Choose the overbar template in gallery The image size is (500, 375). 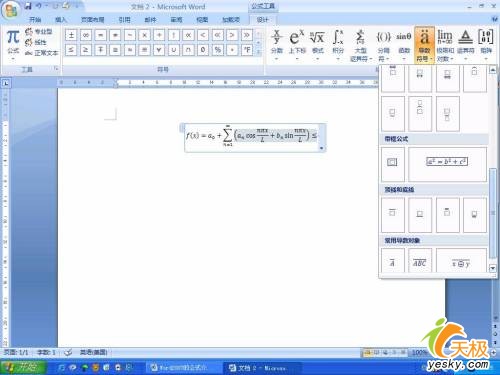pyautogui.click(x=393, y=215)
